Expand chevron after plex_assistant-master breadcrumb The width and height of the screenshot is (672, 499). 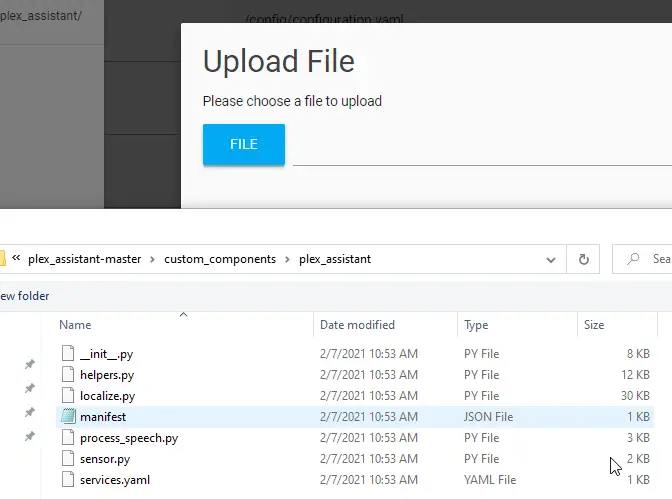[152, 260]
